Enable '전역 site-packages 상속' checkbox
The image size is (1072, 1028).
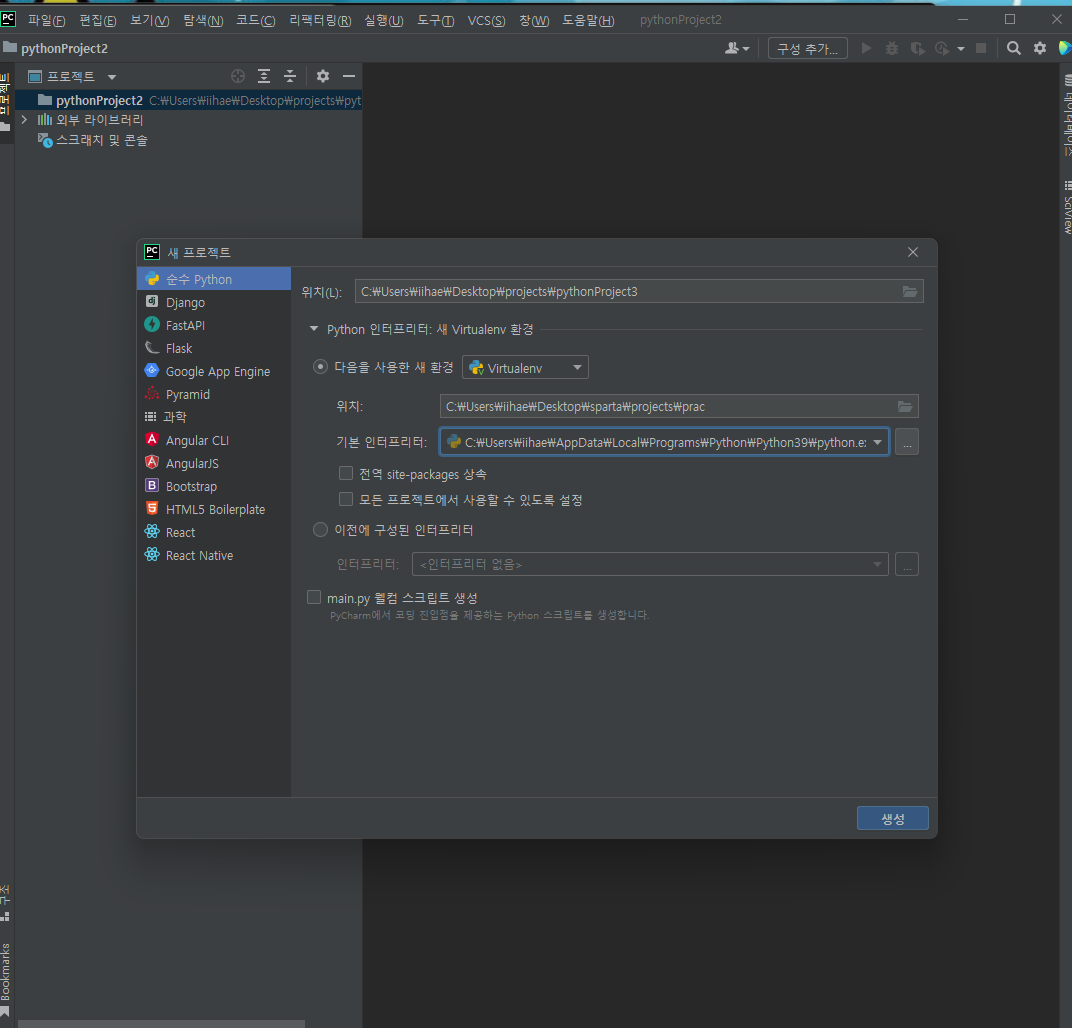point(346,473)
